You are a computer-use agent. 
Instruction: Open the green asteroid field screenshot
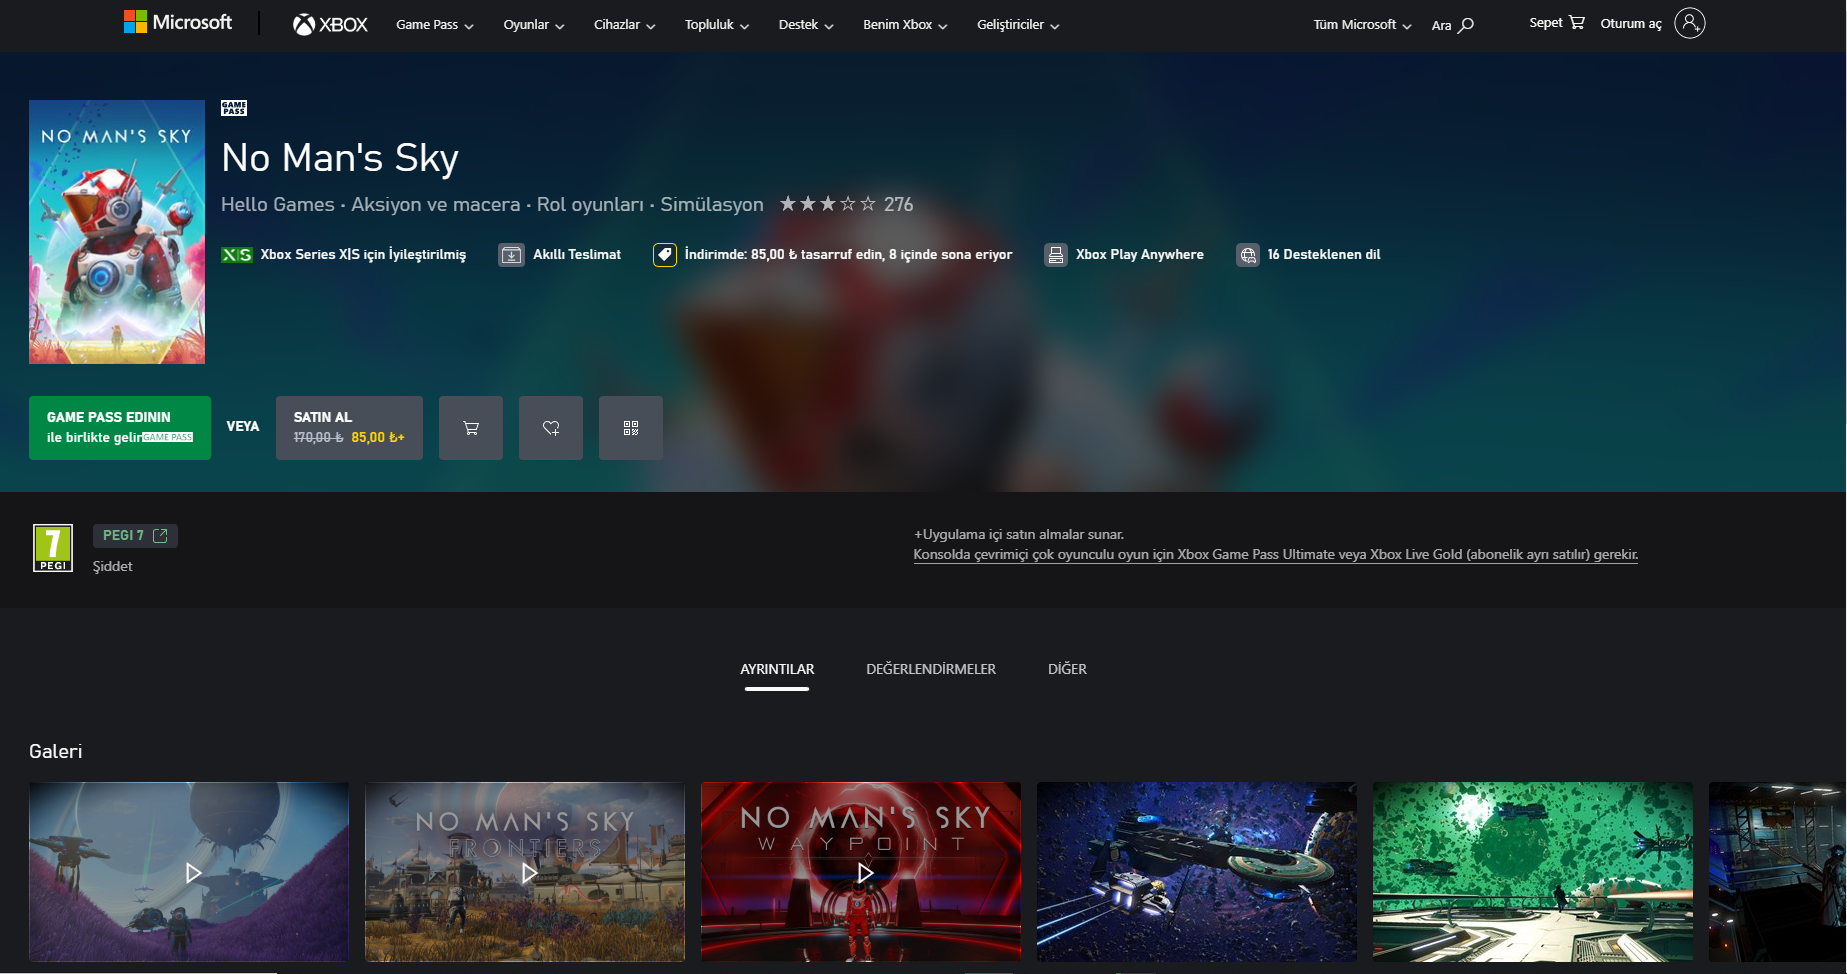[x=1533, y=872]
